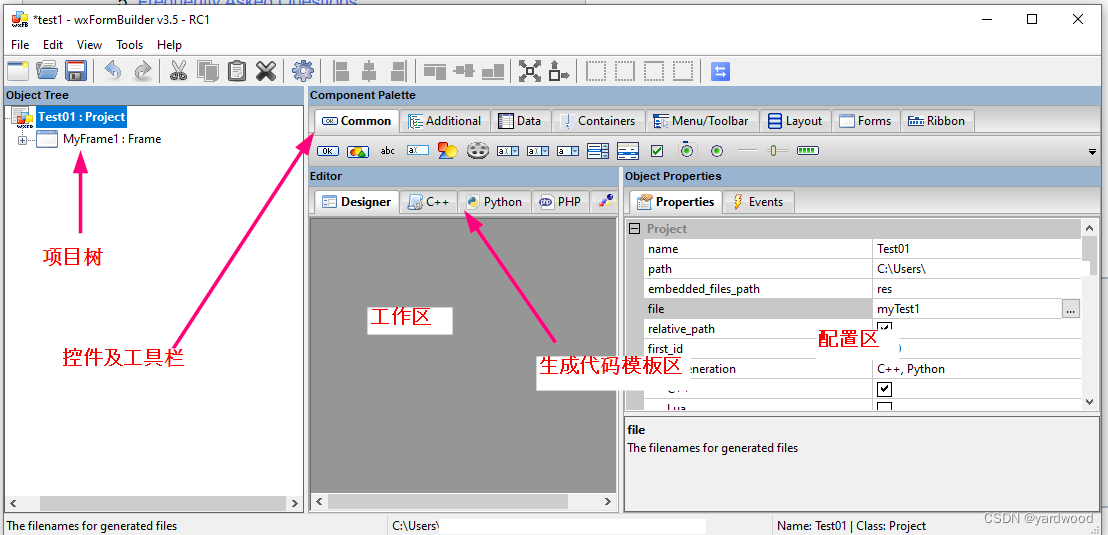
Task: Click the Delete X toolbar icon
Action: (x=266, y=71)
